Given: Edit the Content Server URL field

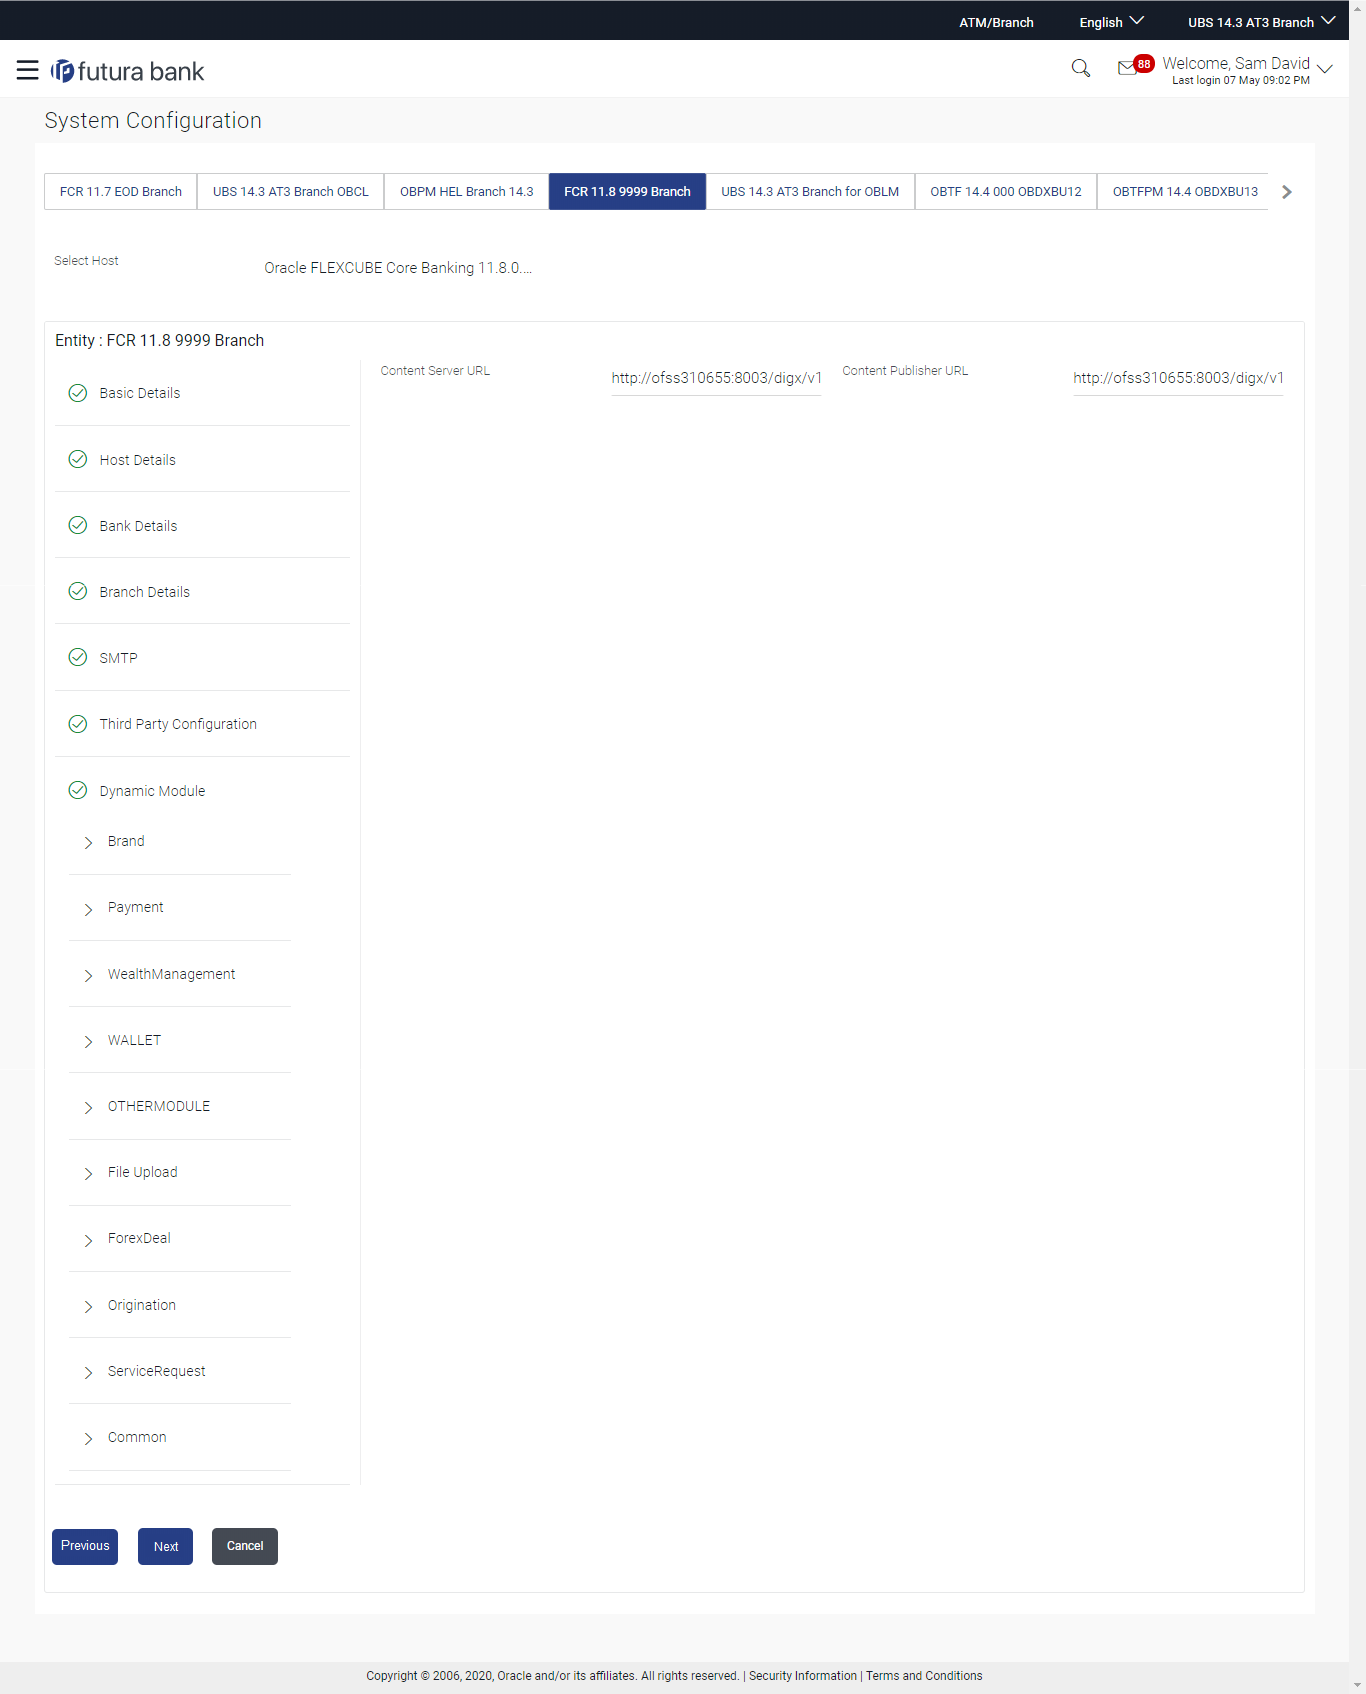Looking at the screenshot, I should tap(716, 378).
